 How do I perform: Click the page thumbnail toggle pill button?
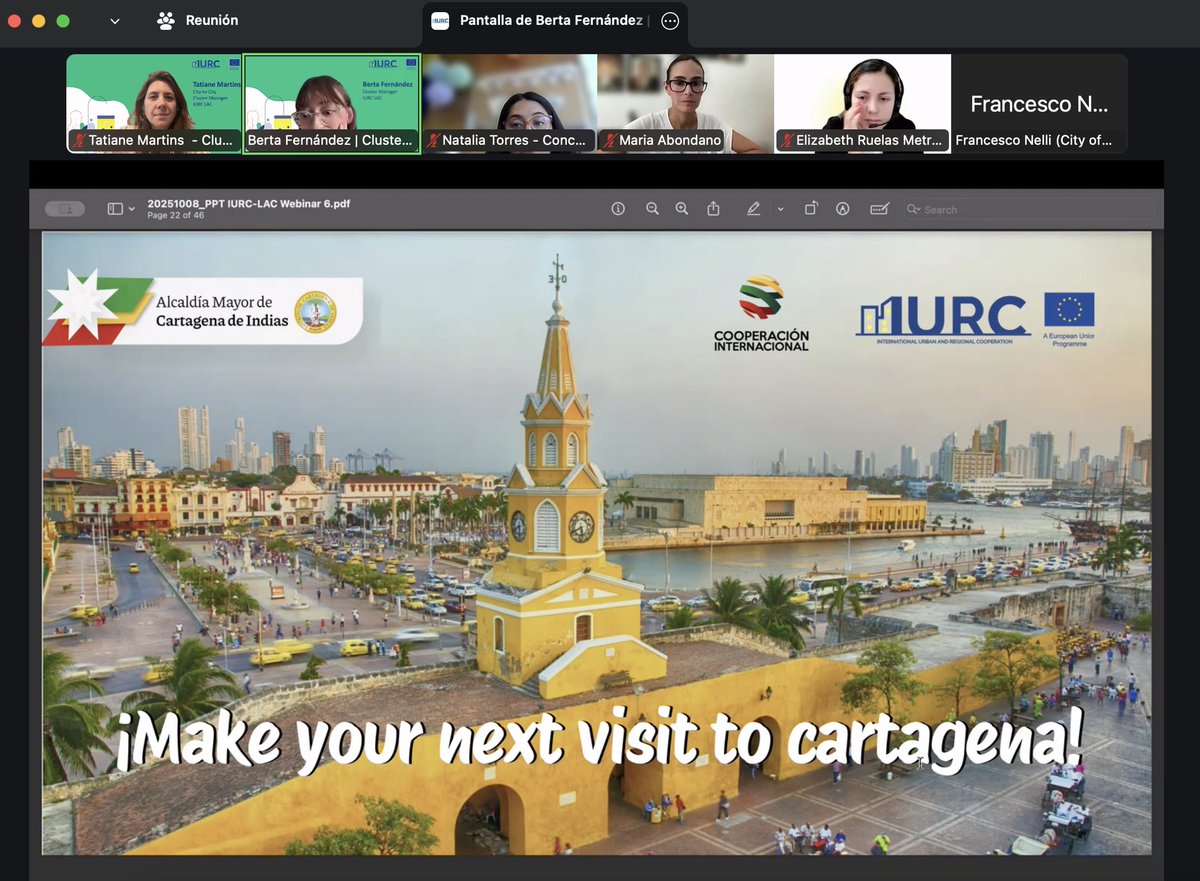pos(64,208)
